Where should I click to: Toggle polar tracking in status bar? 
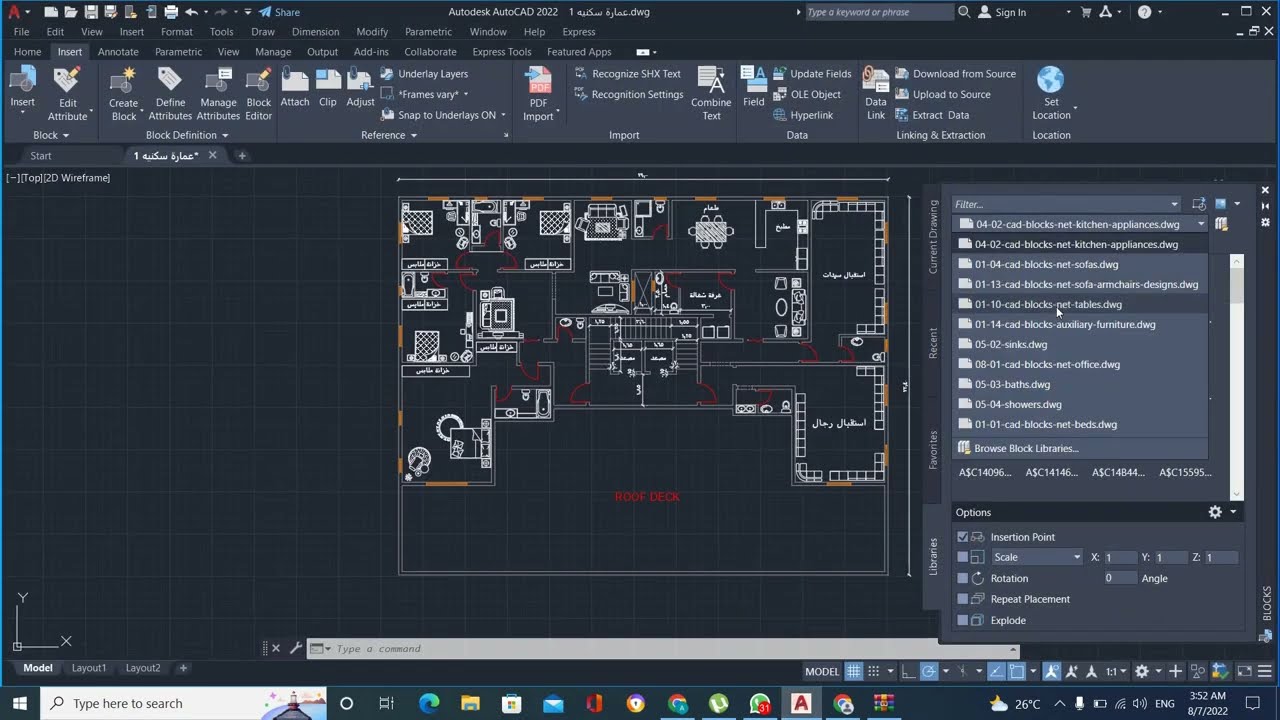(x=929, y=671)
